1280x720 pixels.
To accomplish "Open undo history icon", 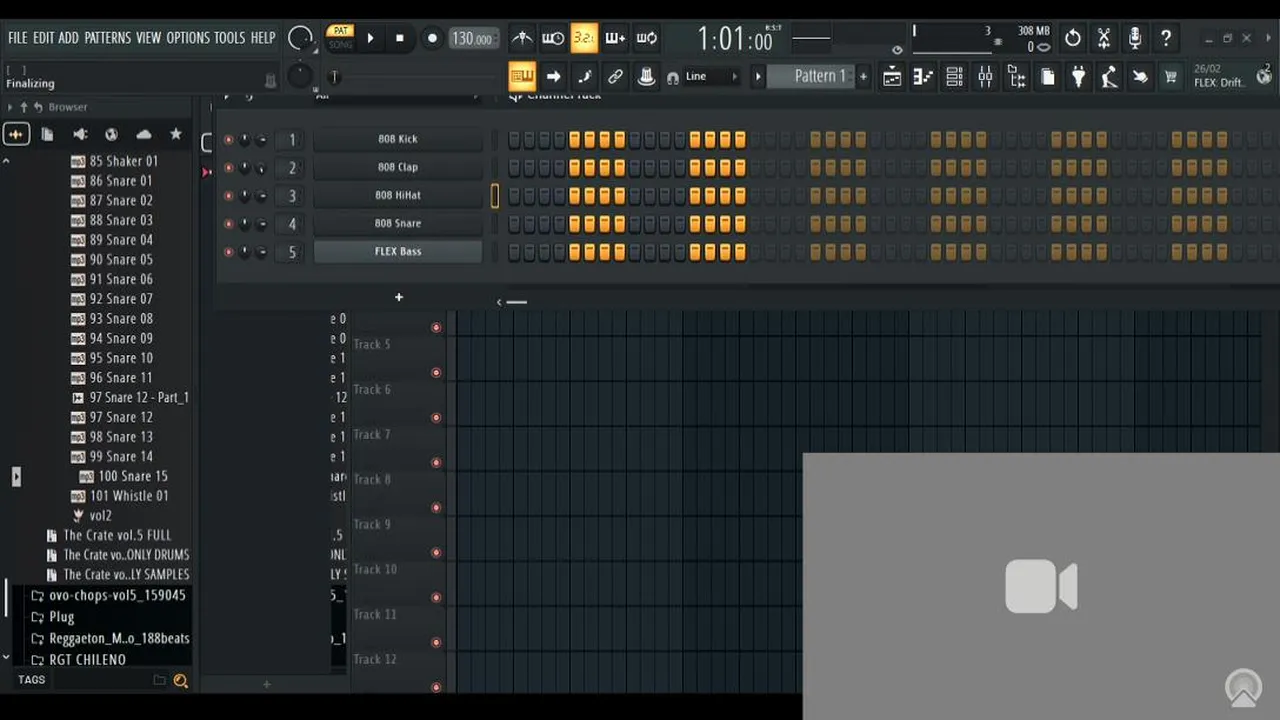I will point(1073,38).
